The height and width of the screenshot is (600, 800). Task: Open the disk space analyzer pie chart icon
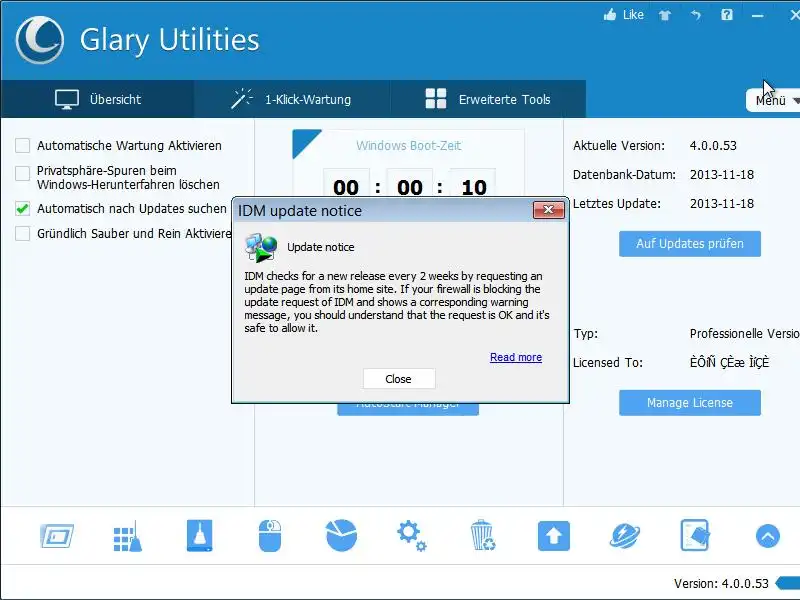tap(341, 535)
